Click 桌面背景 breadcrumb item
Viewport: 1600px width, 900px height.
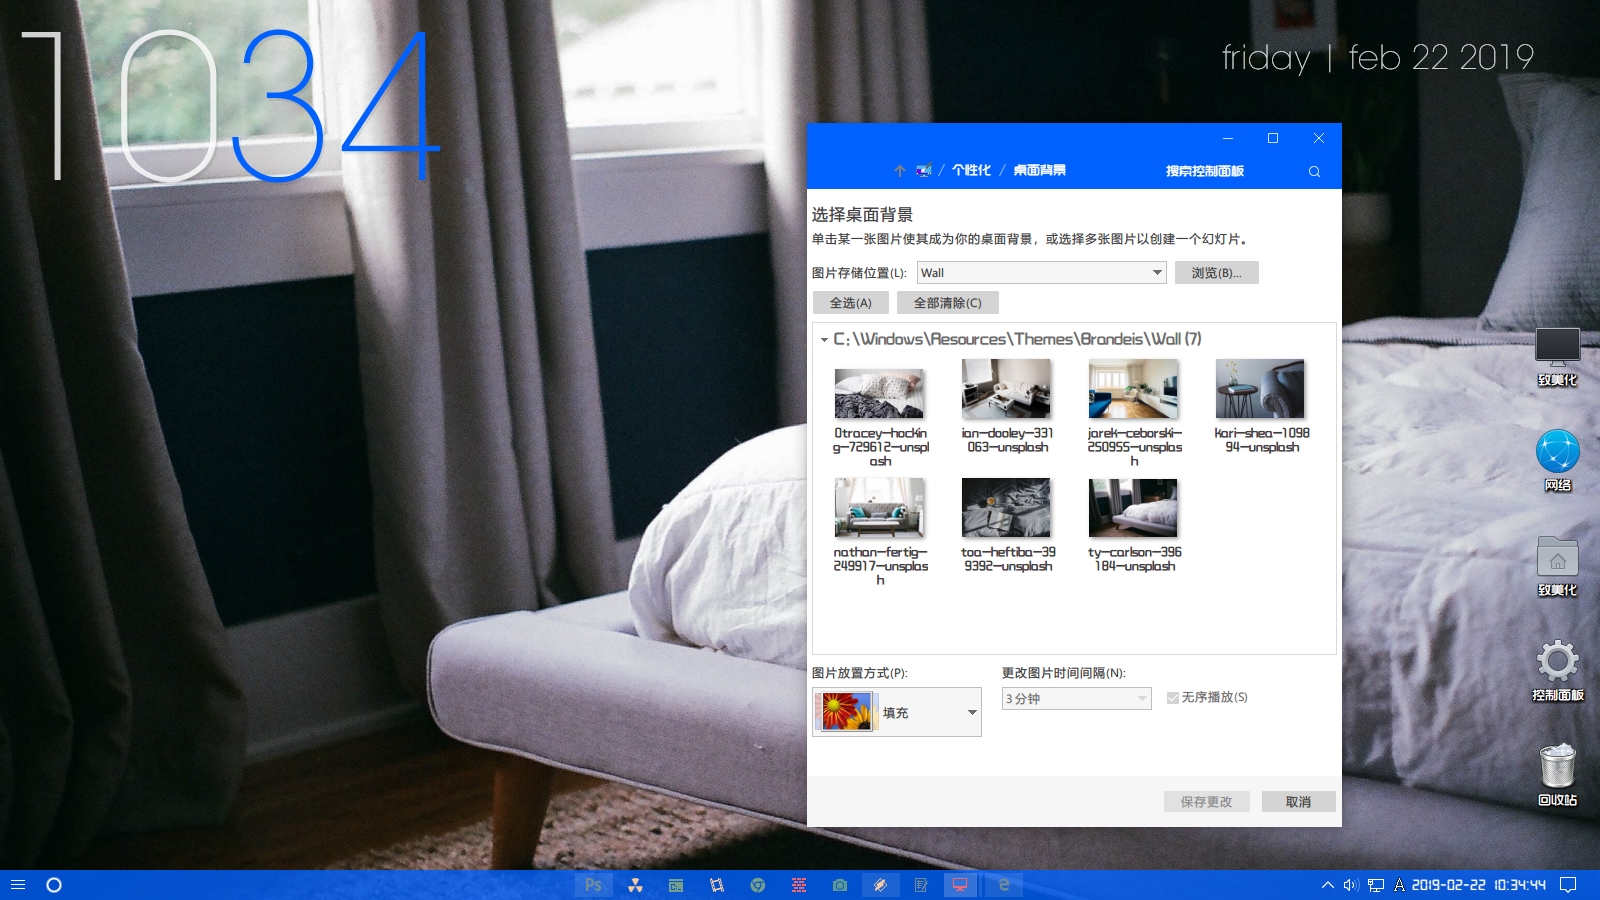click(x=1040, y=171)
